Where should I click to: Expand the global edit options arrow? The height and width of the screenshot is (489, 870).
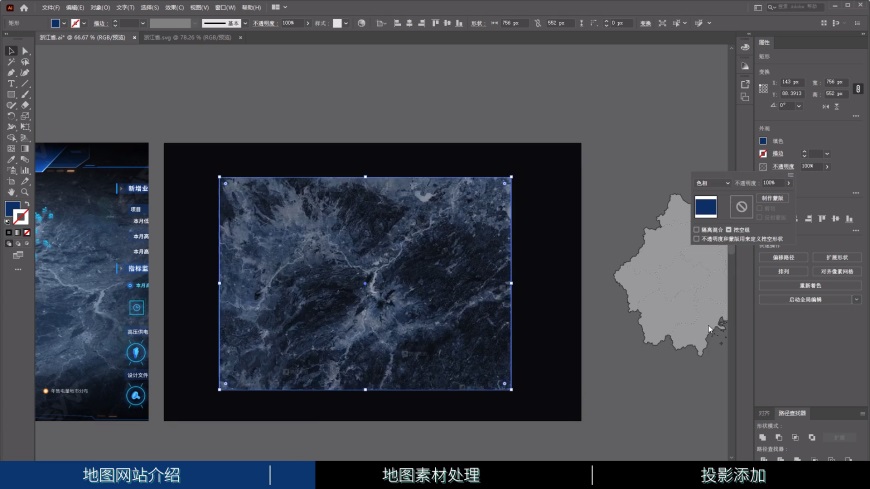[x=857, y=300]
